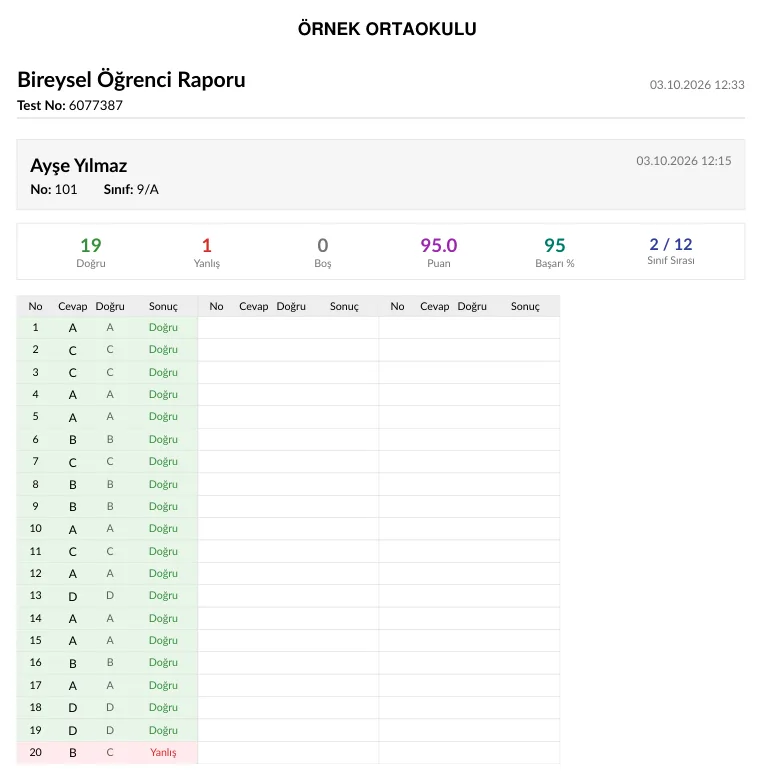Select the row for question 1
This screenshot has height=780, width=761.
[107, 328]
